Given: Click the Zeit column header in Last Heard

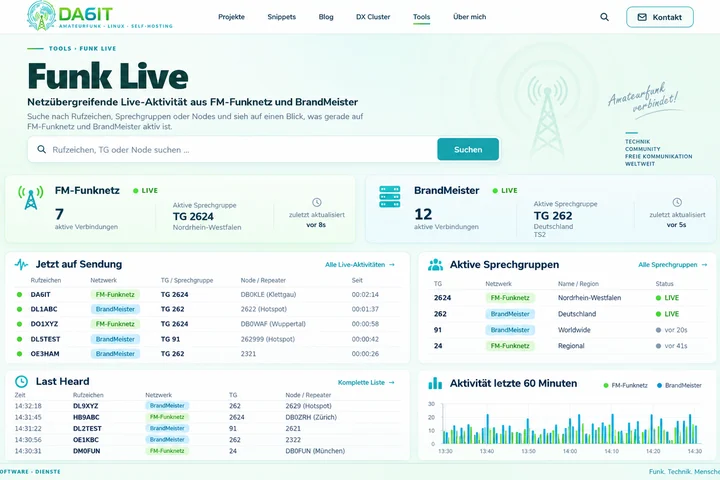Looking at the screenshot, I should coord(20,395).
